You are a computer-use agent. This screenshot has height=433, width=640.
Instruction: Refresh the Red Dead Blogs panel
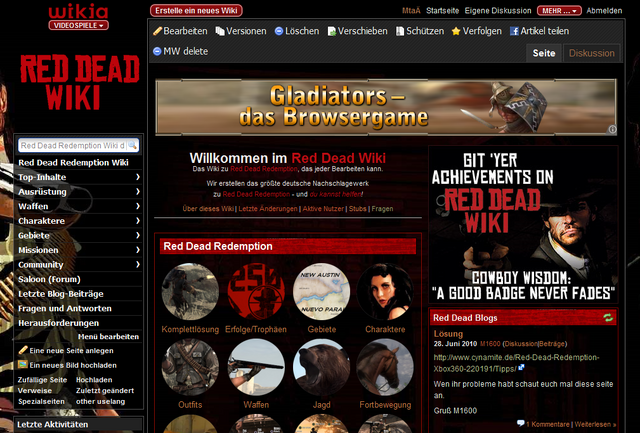(x=608, y=318)
